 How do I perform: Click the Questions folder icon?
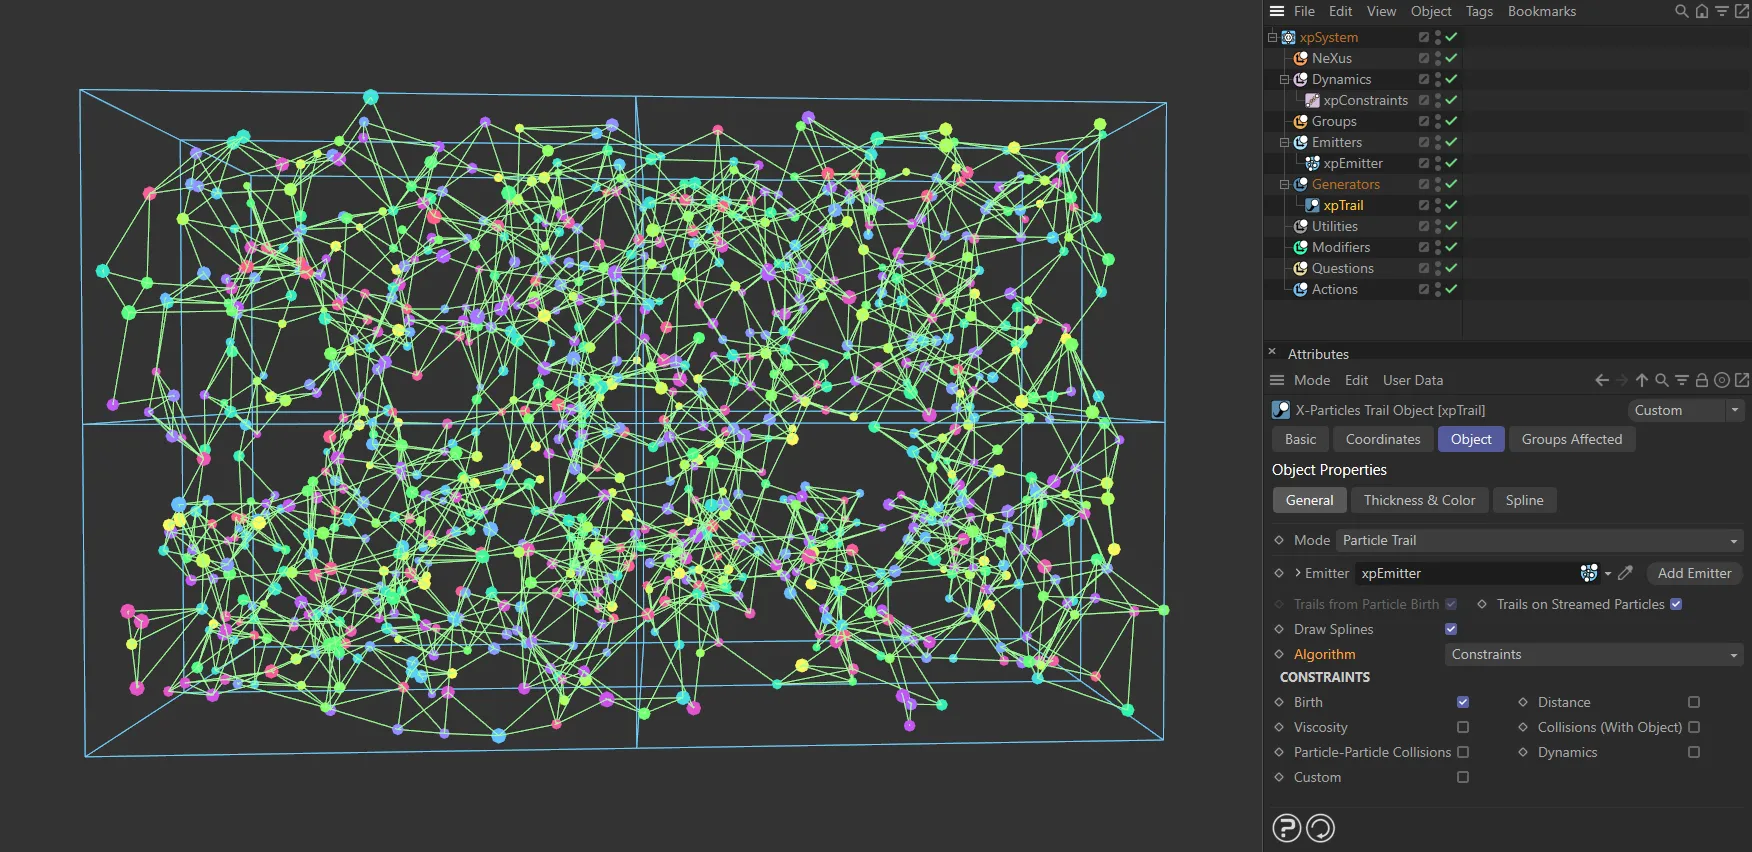tap(1301, 268)
